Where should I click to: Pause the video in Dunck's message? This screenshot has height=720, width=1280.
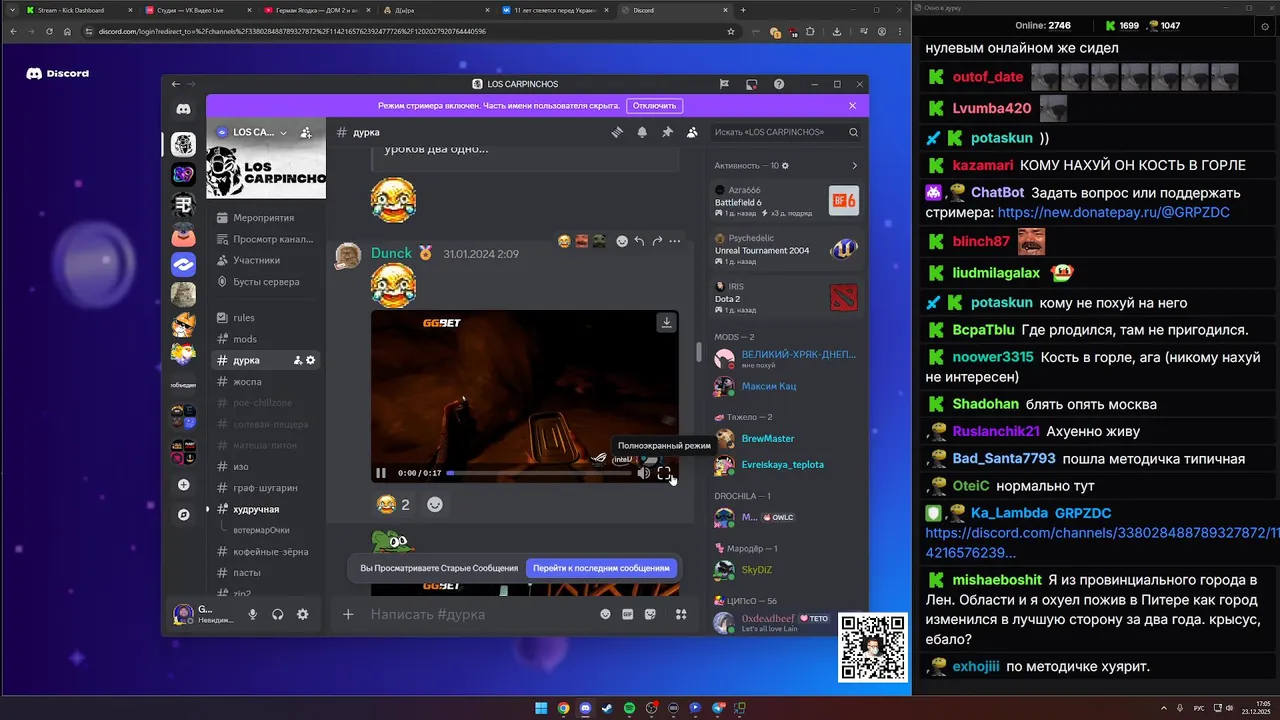pyautogui.click(x=381, y=473)
